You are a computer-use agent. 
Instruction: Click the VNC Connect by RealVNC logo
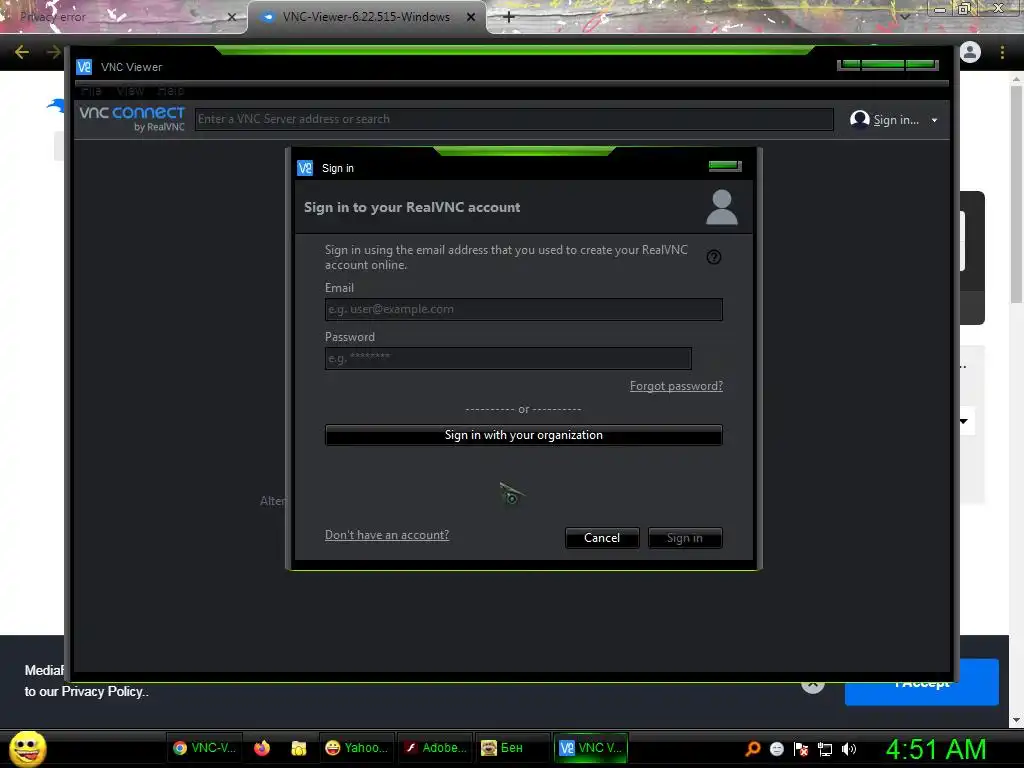click(x=132, y=119)
